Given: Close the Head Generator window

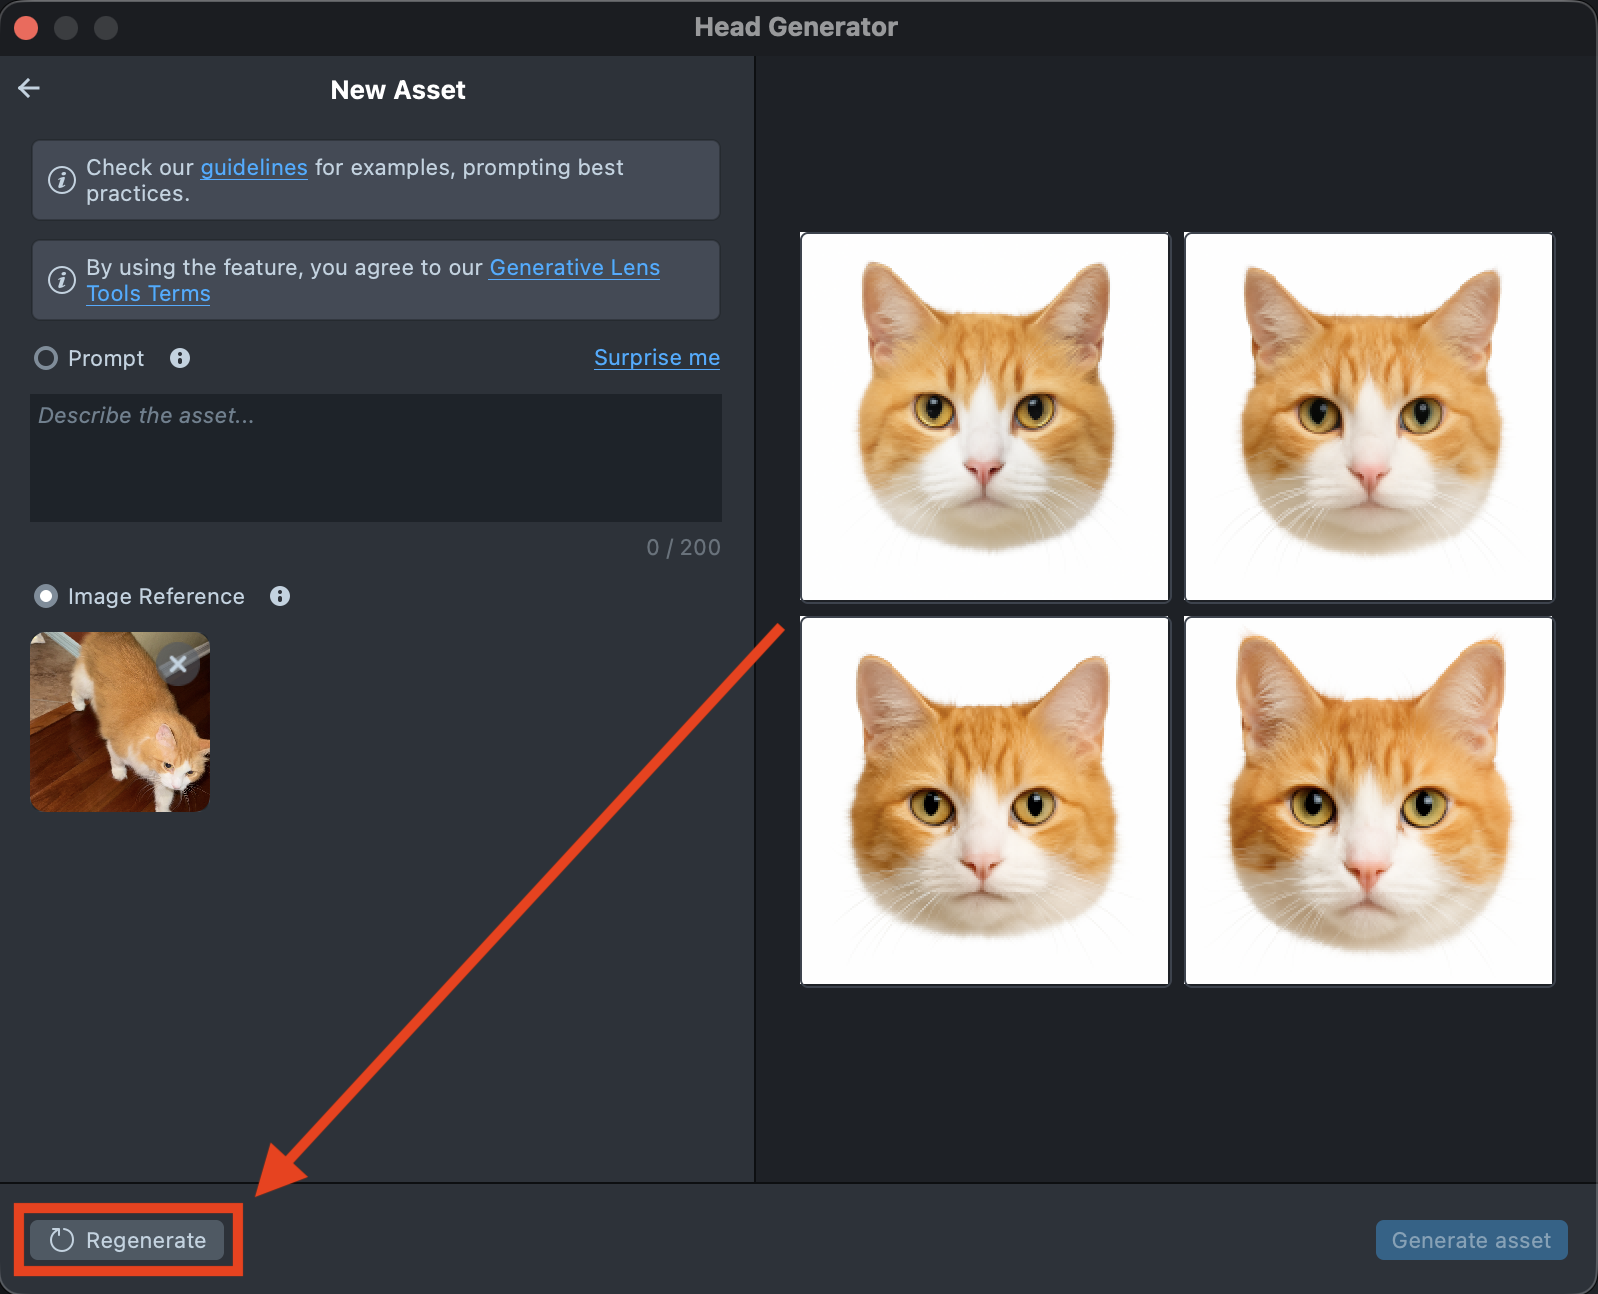Looking at the screenshot, I should point(27,28).
